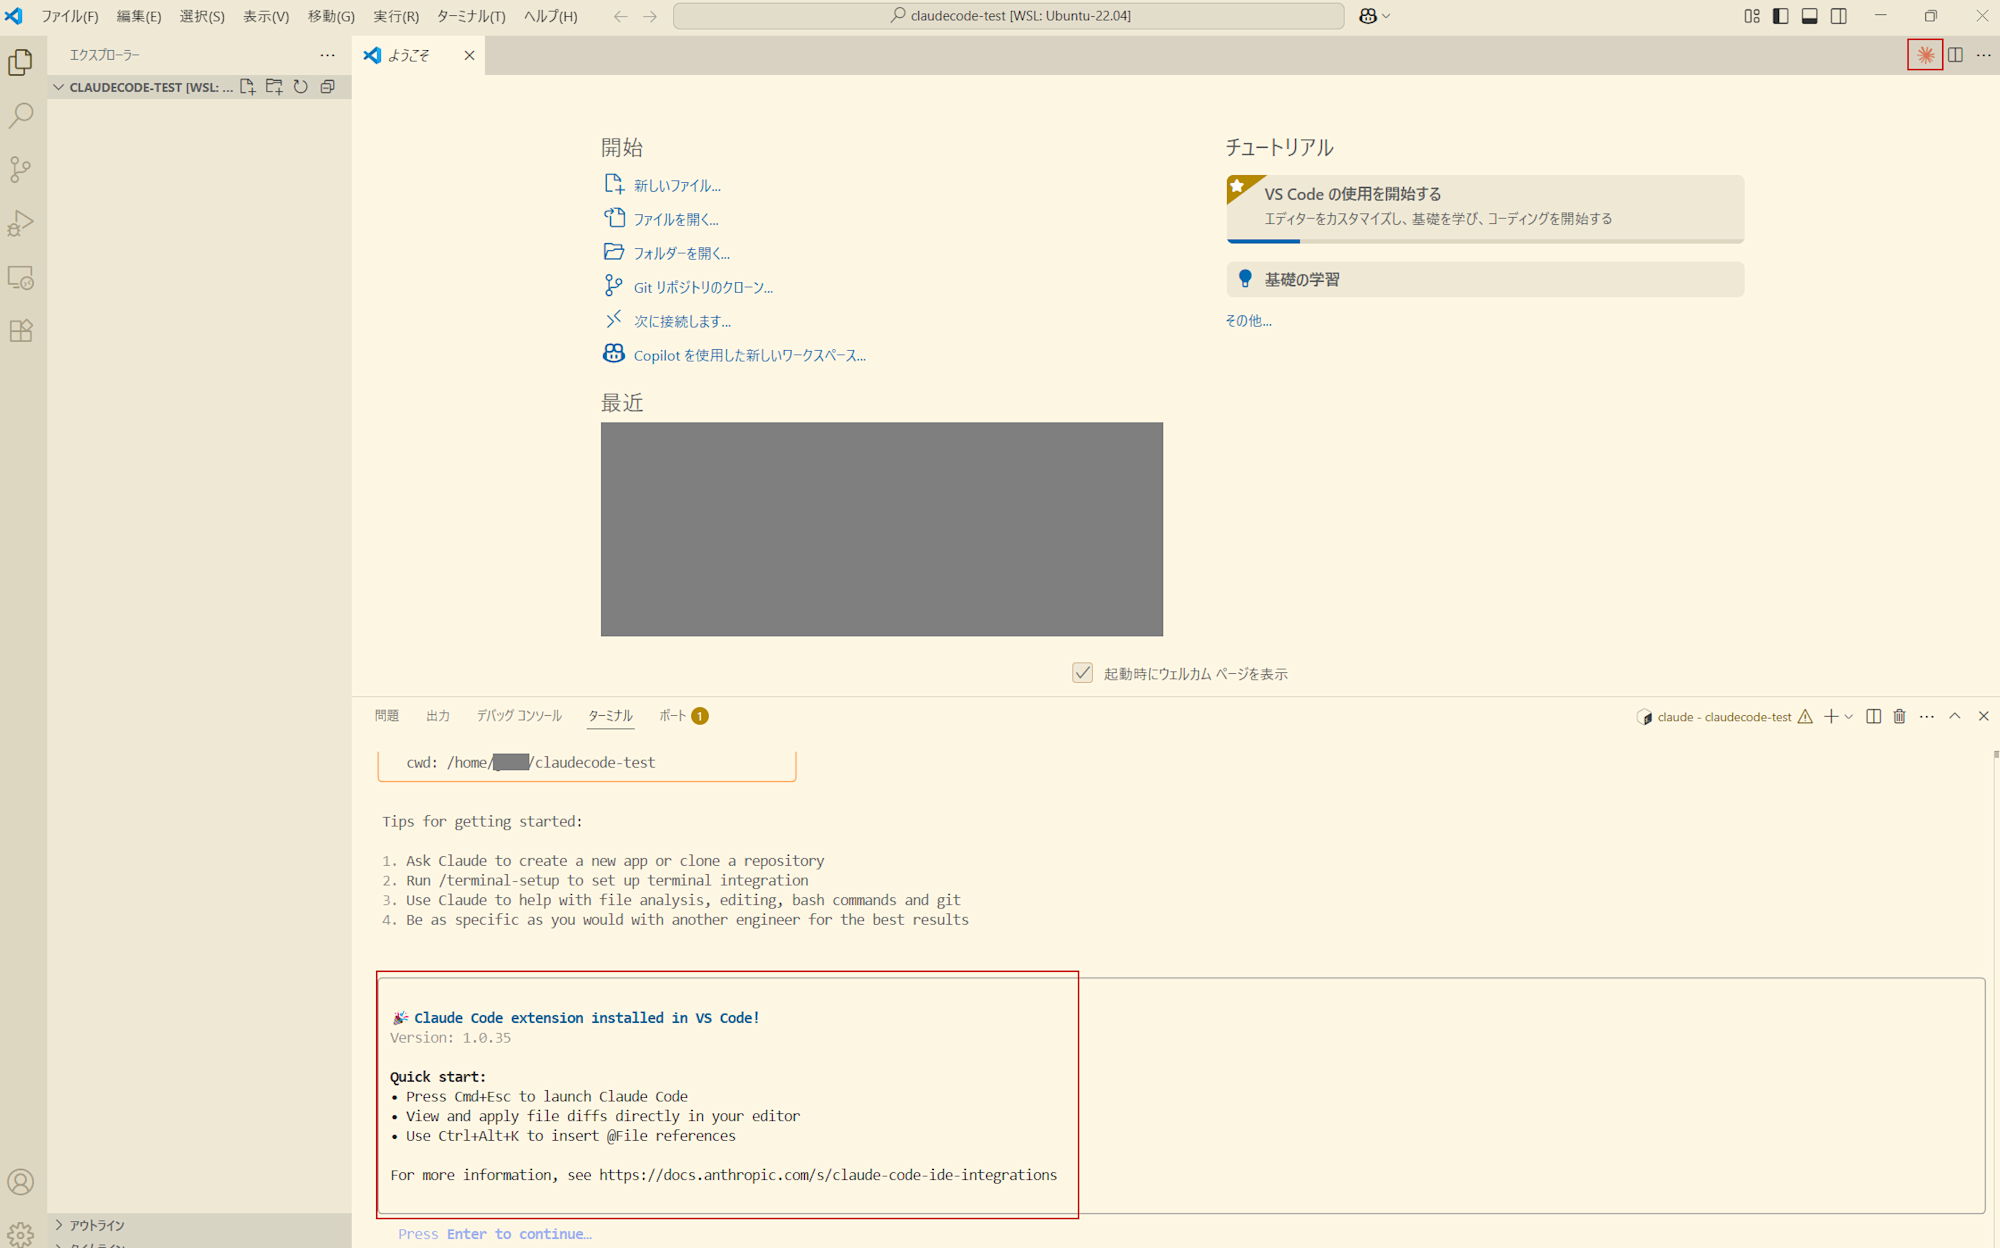This screenshot has height=1248, width=2000.
Task: Kill terminal with trash icon
Action: click(1900, 716)
